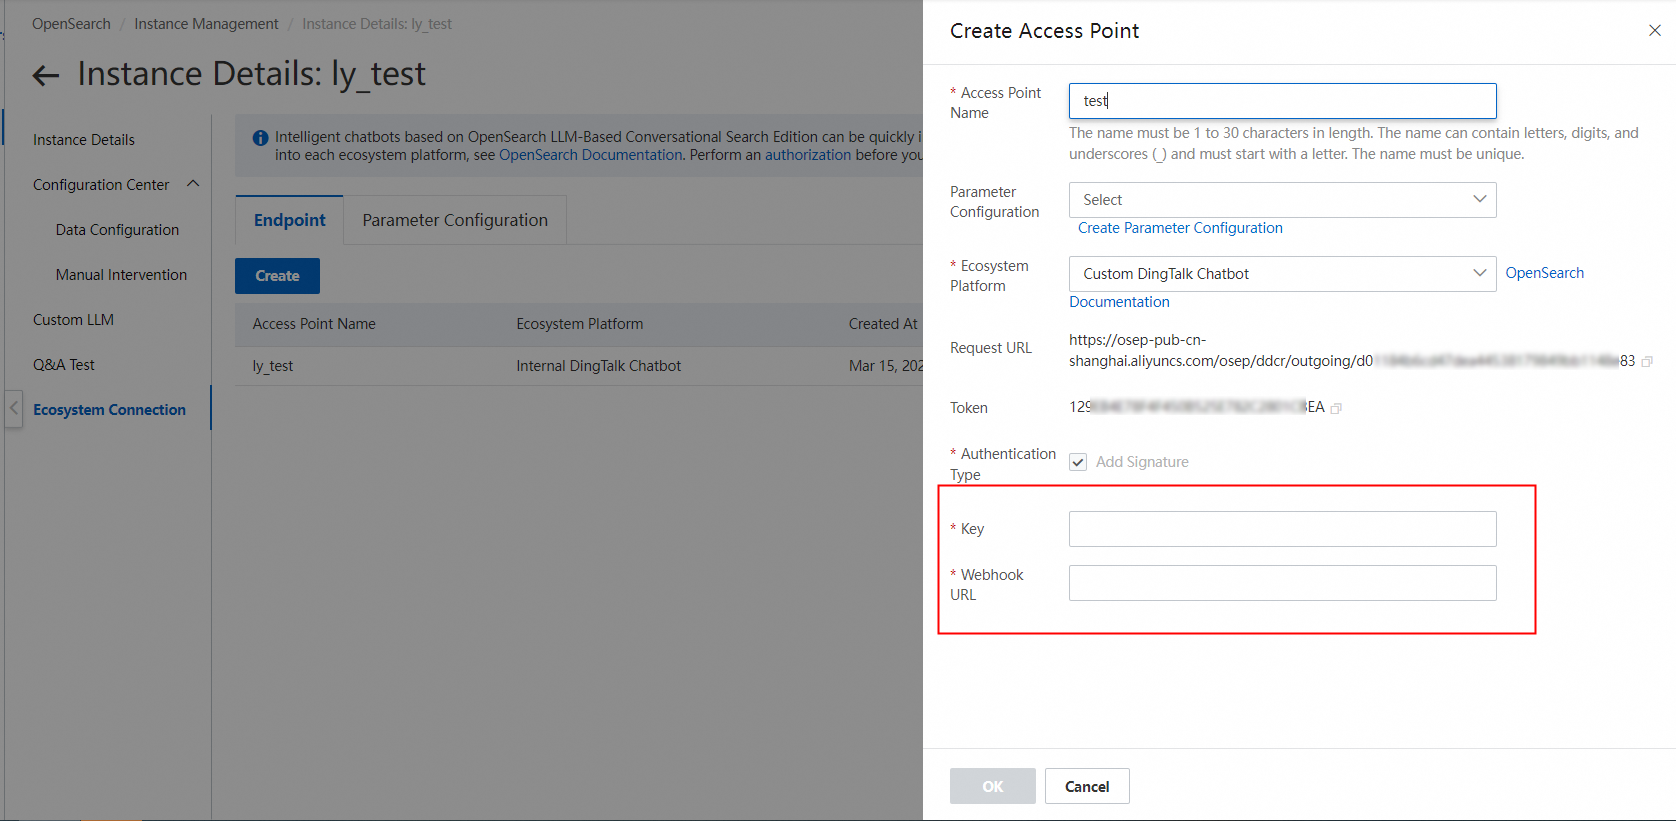Viewport: 1676px width, 821px height.
Task: Collapse the Configuration Center menu
Action: [x=193, y=184]
